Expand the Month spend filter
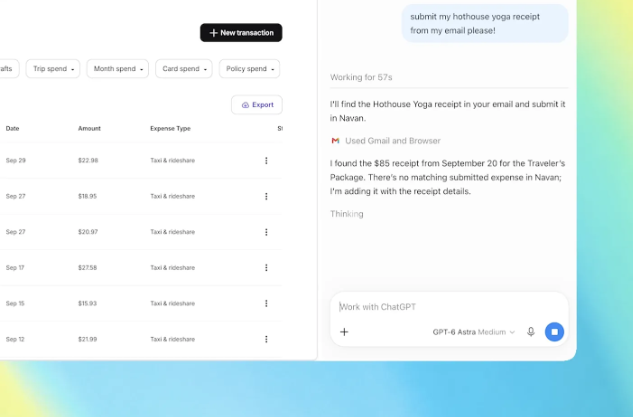 (x=117, y=69)
